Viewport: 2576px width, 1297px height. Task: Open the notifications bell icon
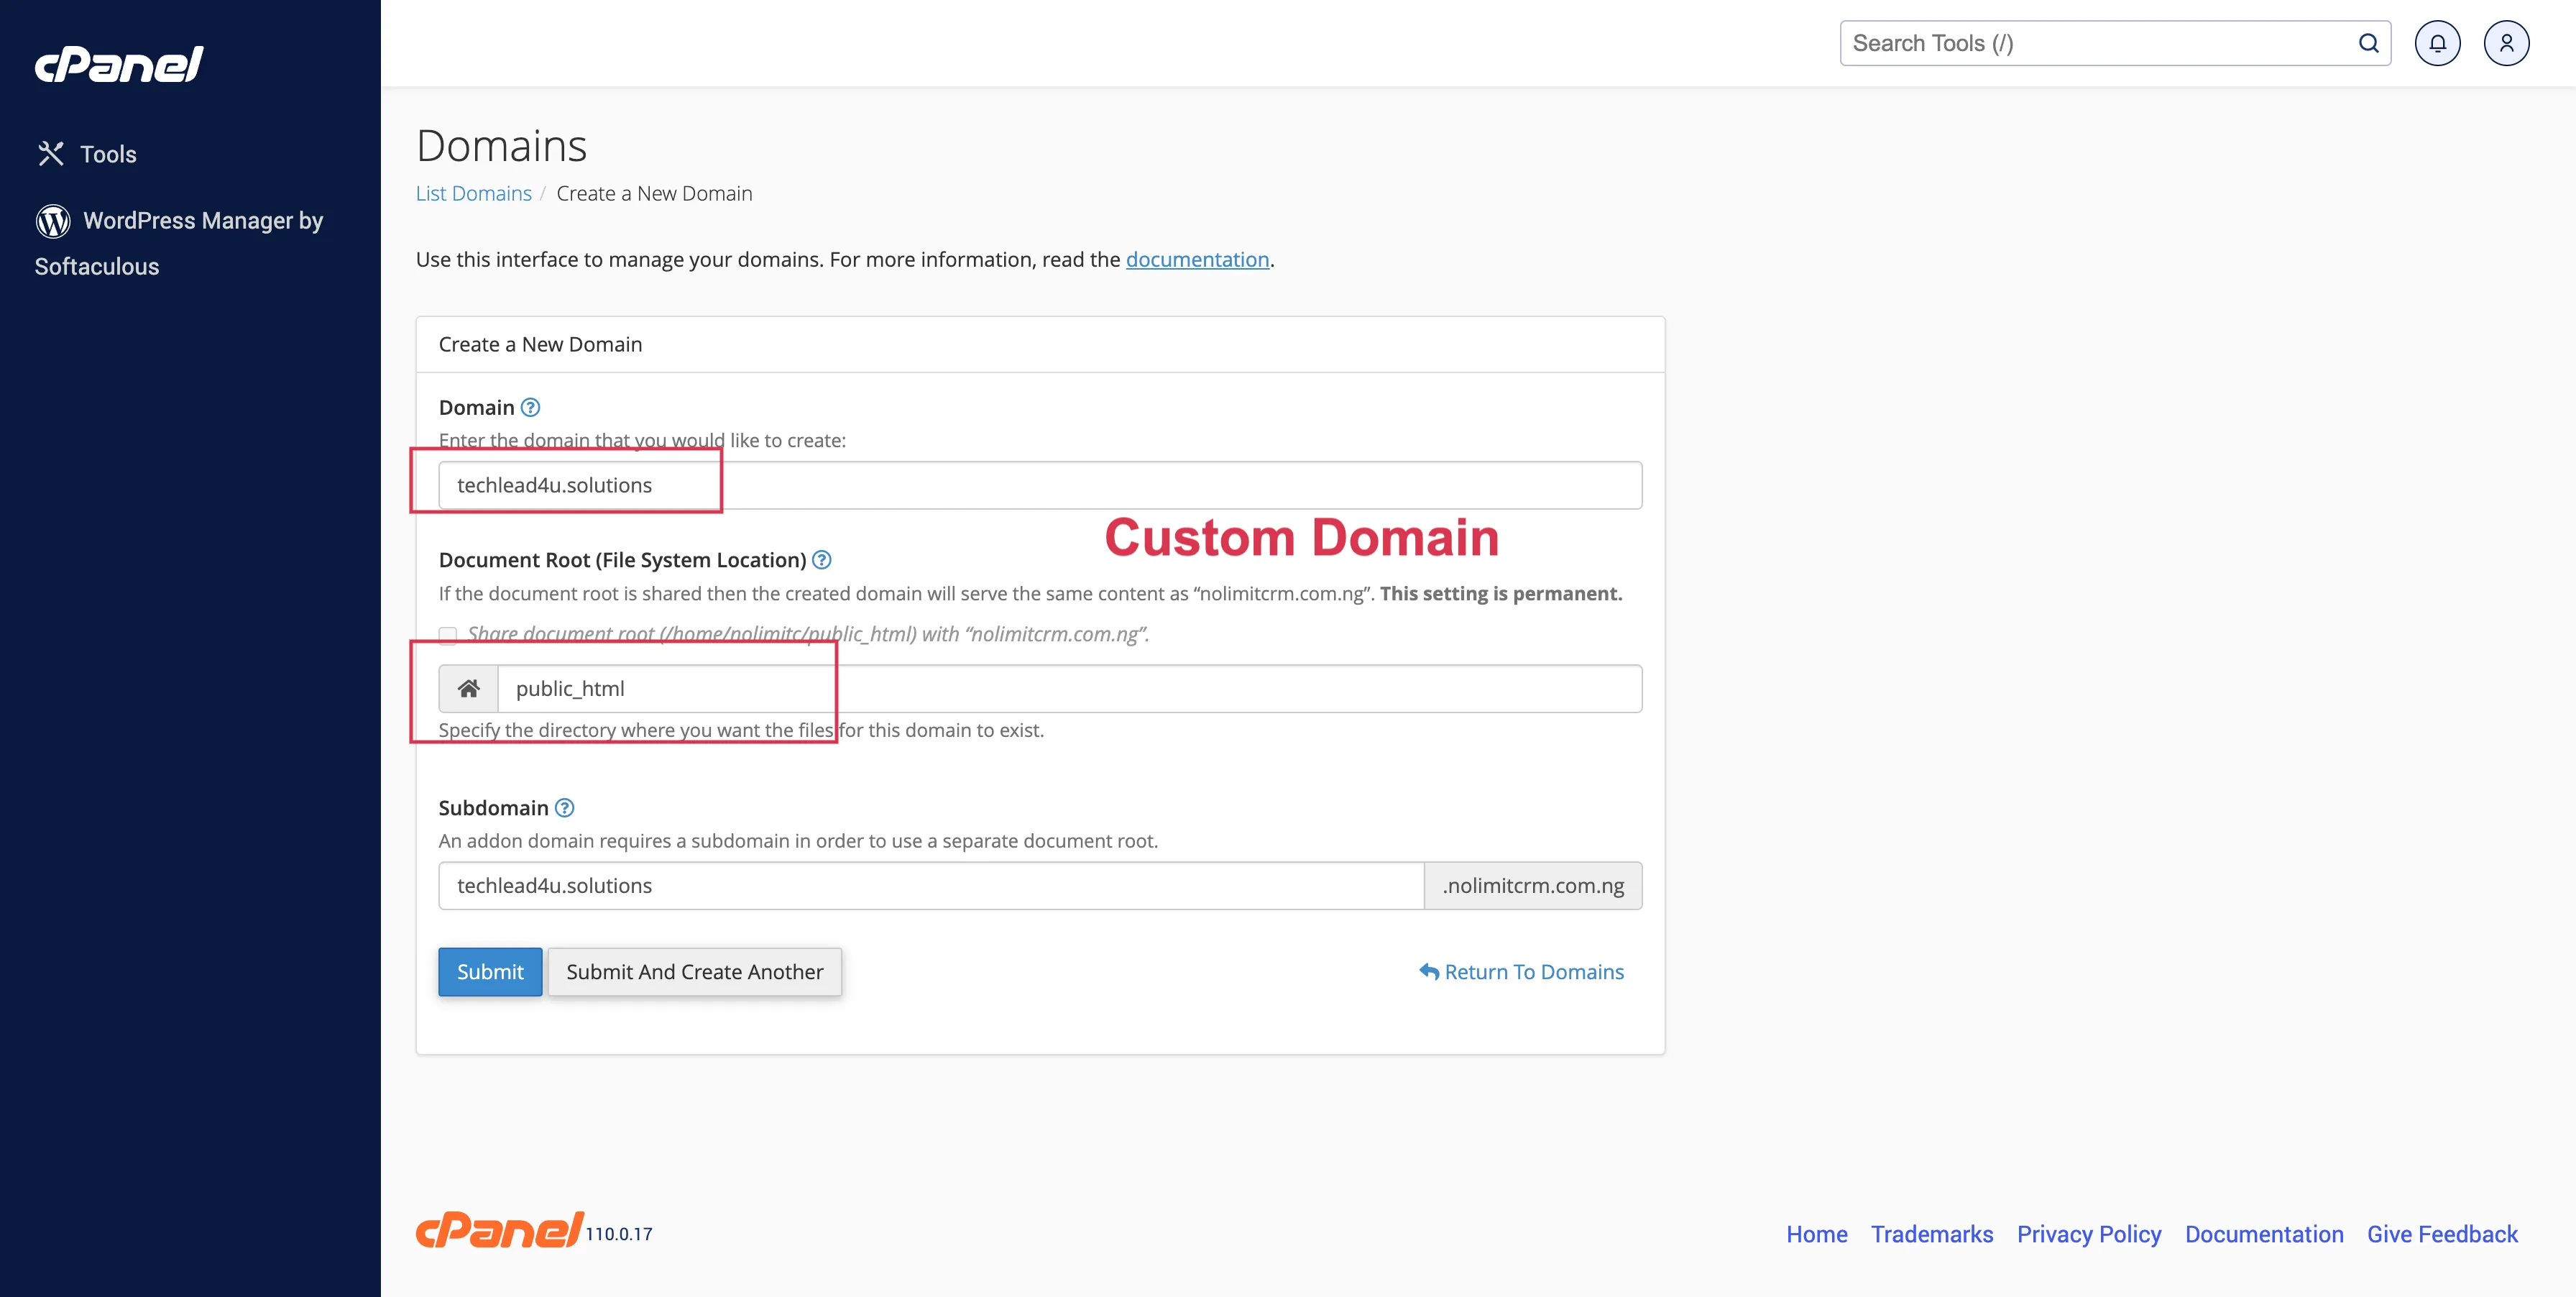point(2437,42)
